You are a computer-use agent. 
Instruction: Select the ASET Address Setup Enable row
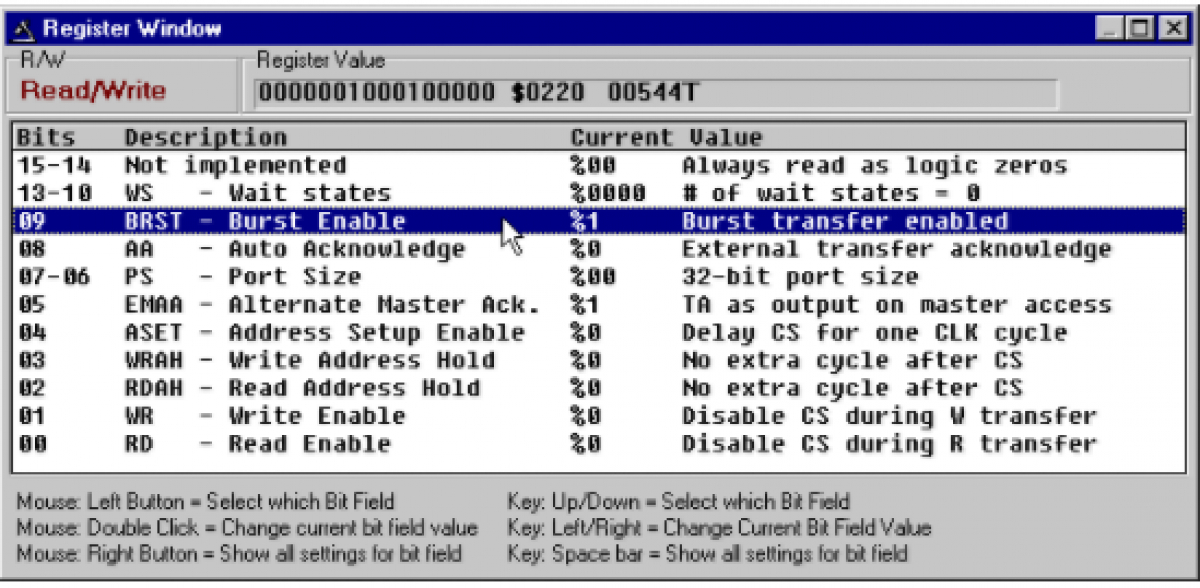324,332
